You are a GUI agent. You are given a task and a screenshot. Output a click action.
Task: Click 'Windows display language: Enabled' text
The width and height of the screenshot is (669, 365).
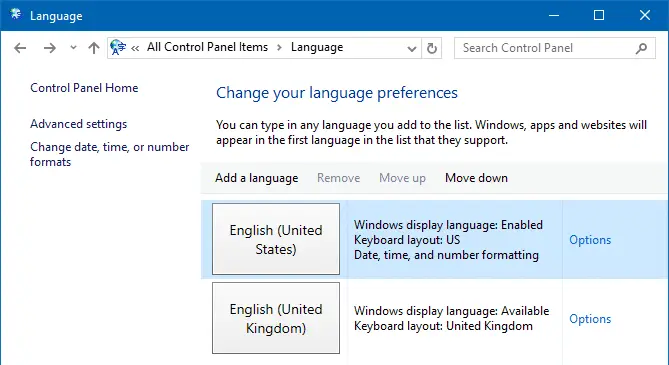(448, 225)
